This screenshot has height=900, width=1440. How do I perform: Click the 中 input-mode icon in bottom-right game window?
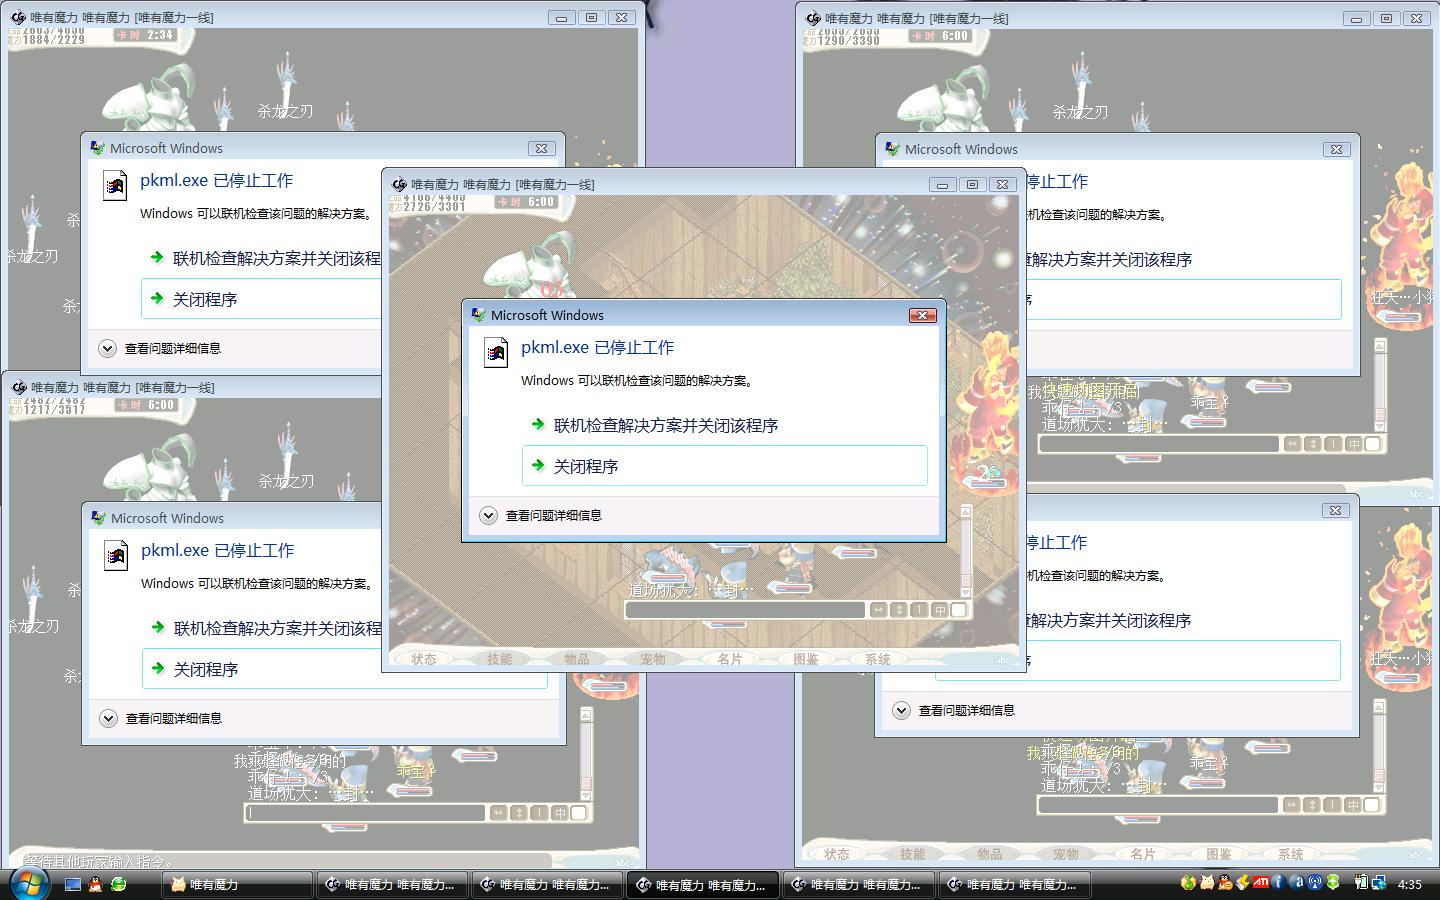coord(1354,805)
